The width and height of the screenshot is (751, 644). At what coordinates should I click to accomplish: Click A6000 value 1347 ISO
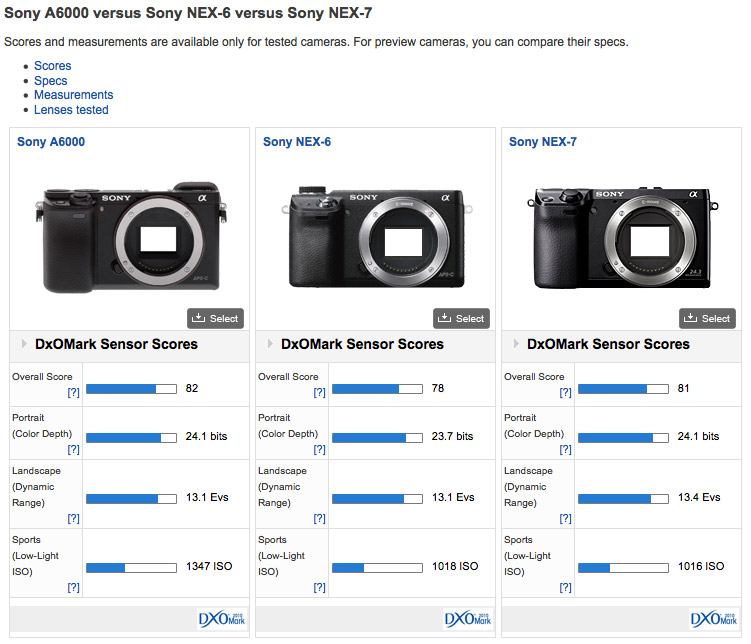click(209, 566)
